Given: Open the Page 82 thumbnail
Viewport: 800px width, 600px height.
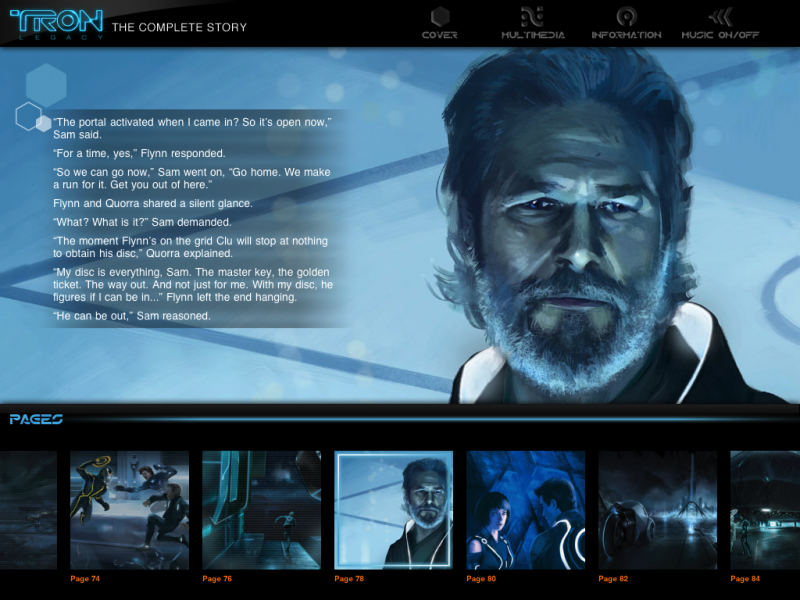Looking at the screenshot, I should [658, 510].
